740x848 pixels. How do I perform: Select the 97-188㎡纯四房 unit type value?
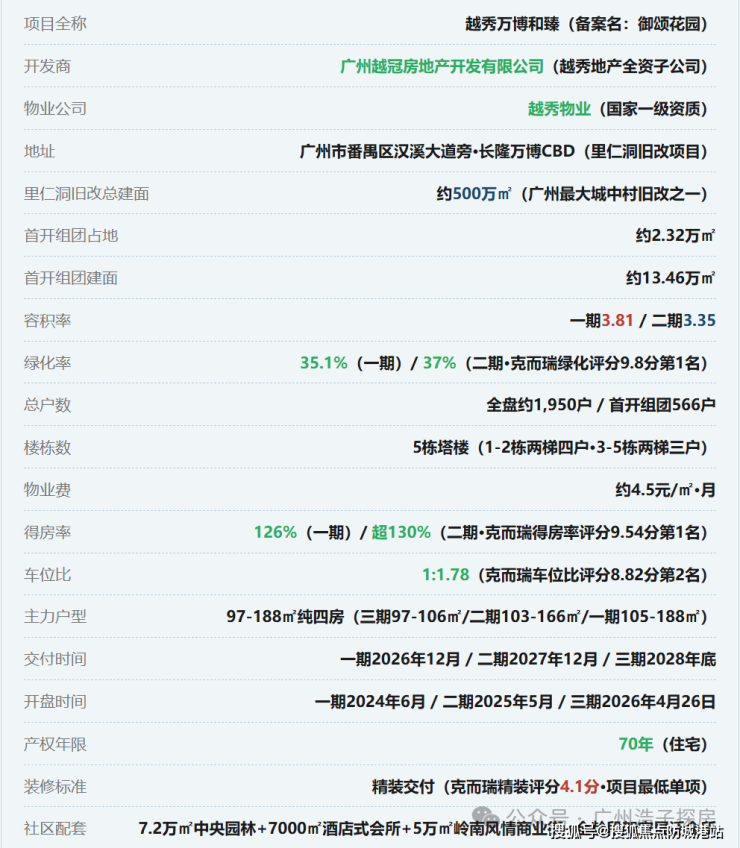(x=285, y=617)
